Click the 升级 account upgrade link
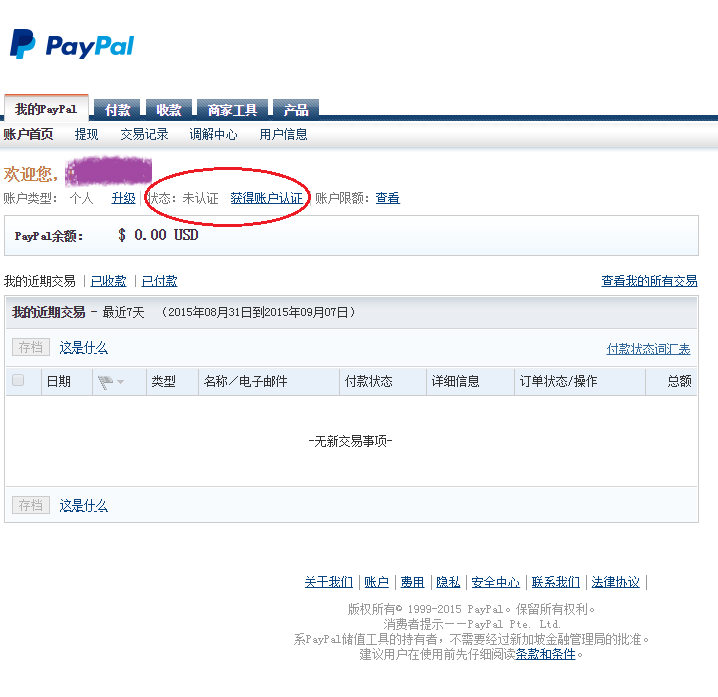Image resolution: width=718 pixels, height=697 pixels. tap(123, 198)
